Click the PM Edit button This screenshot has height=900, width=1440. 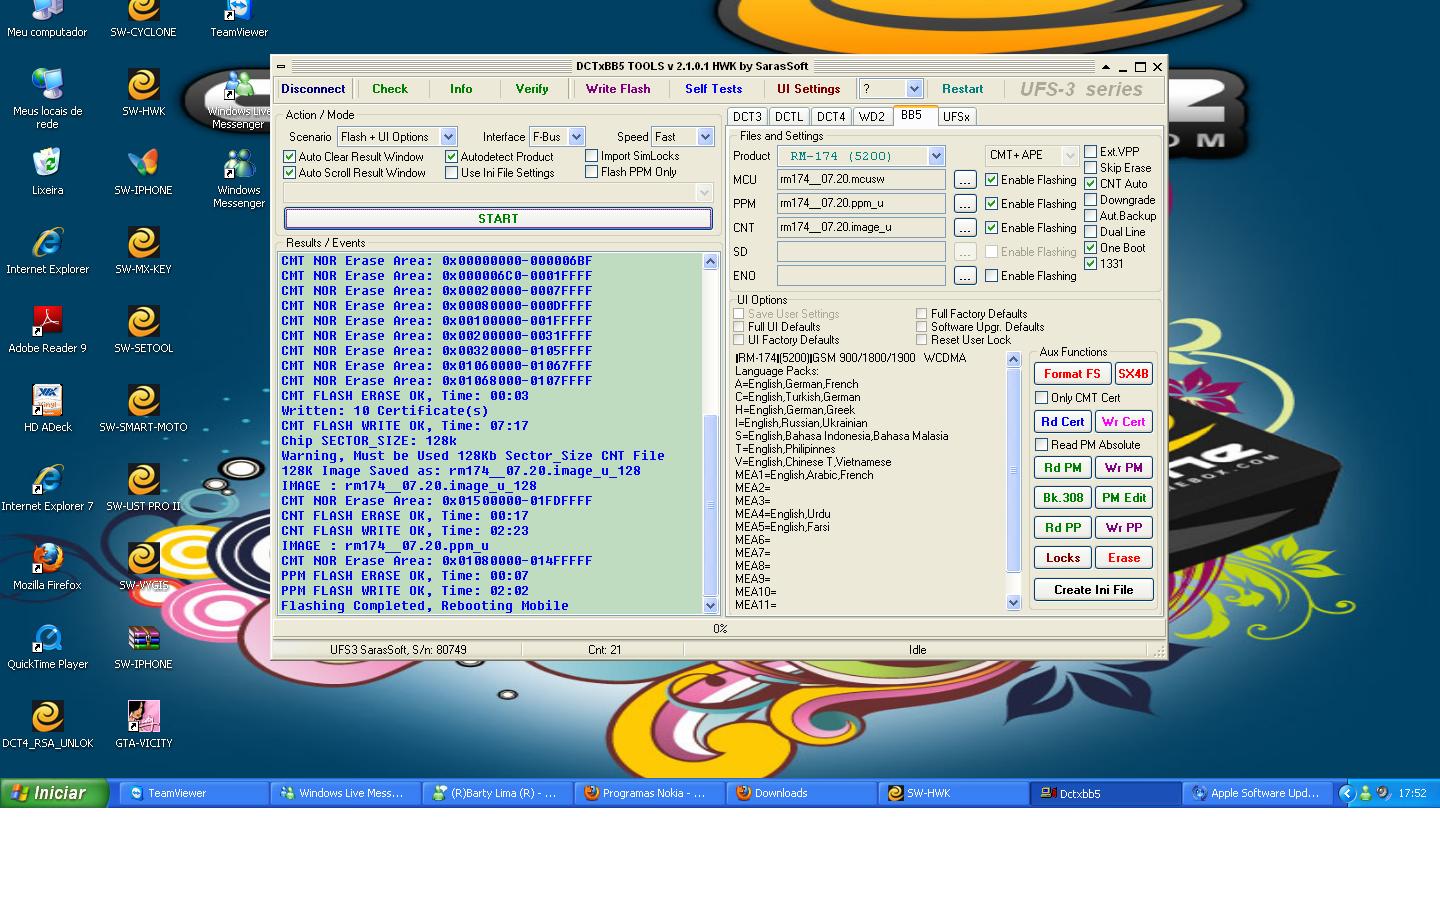tap(1124, 498)
